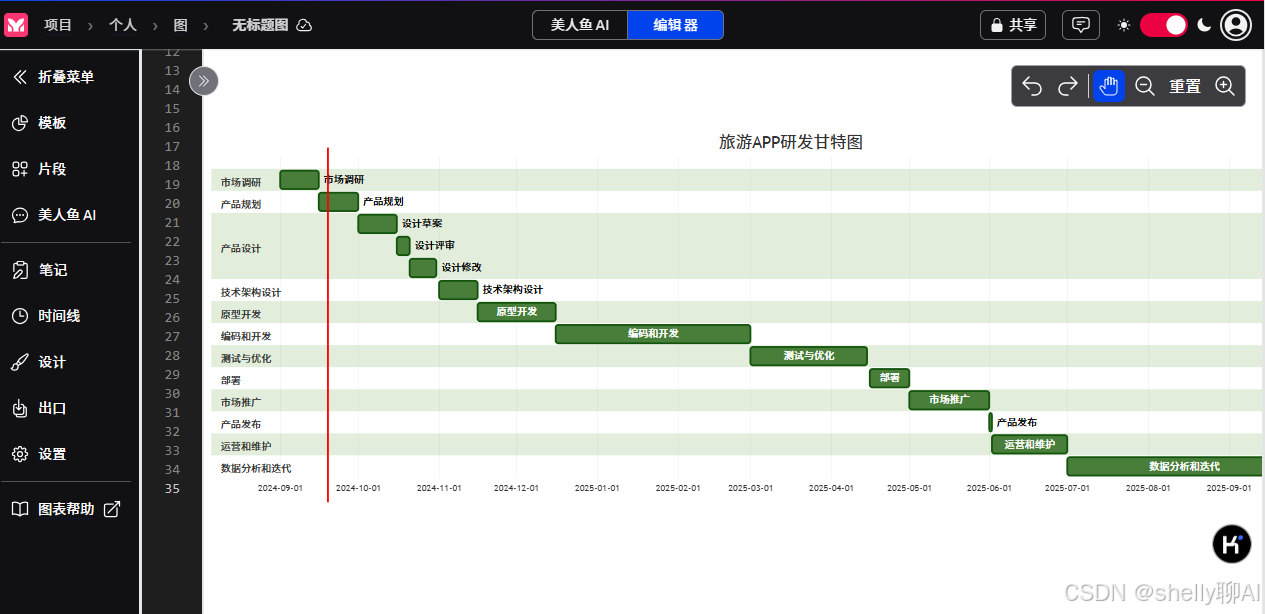Viewport: 1265px width, 614px height.
Task: Click the 时间线 clock icon
Action: pos(20,316)
